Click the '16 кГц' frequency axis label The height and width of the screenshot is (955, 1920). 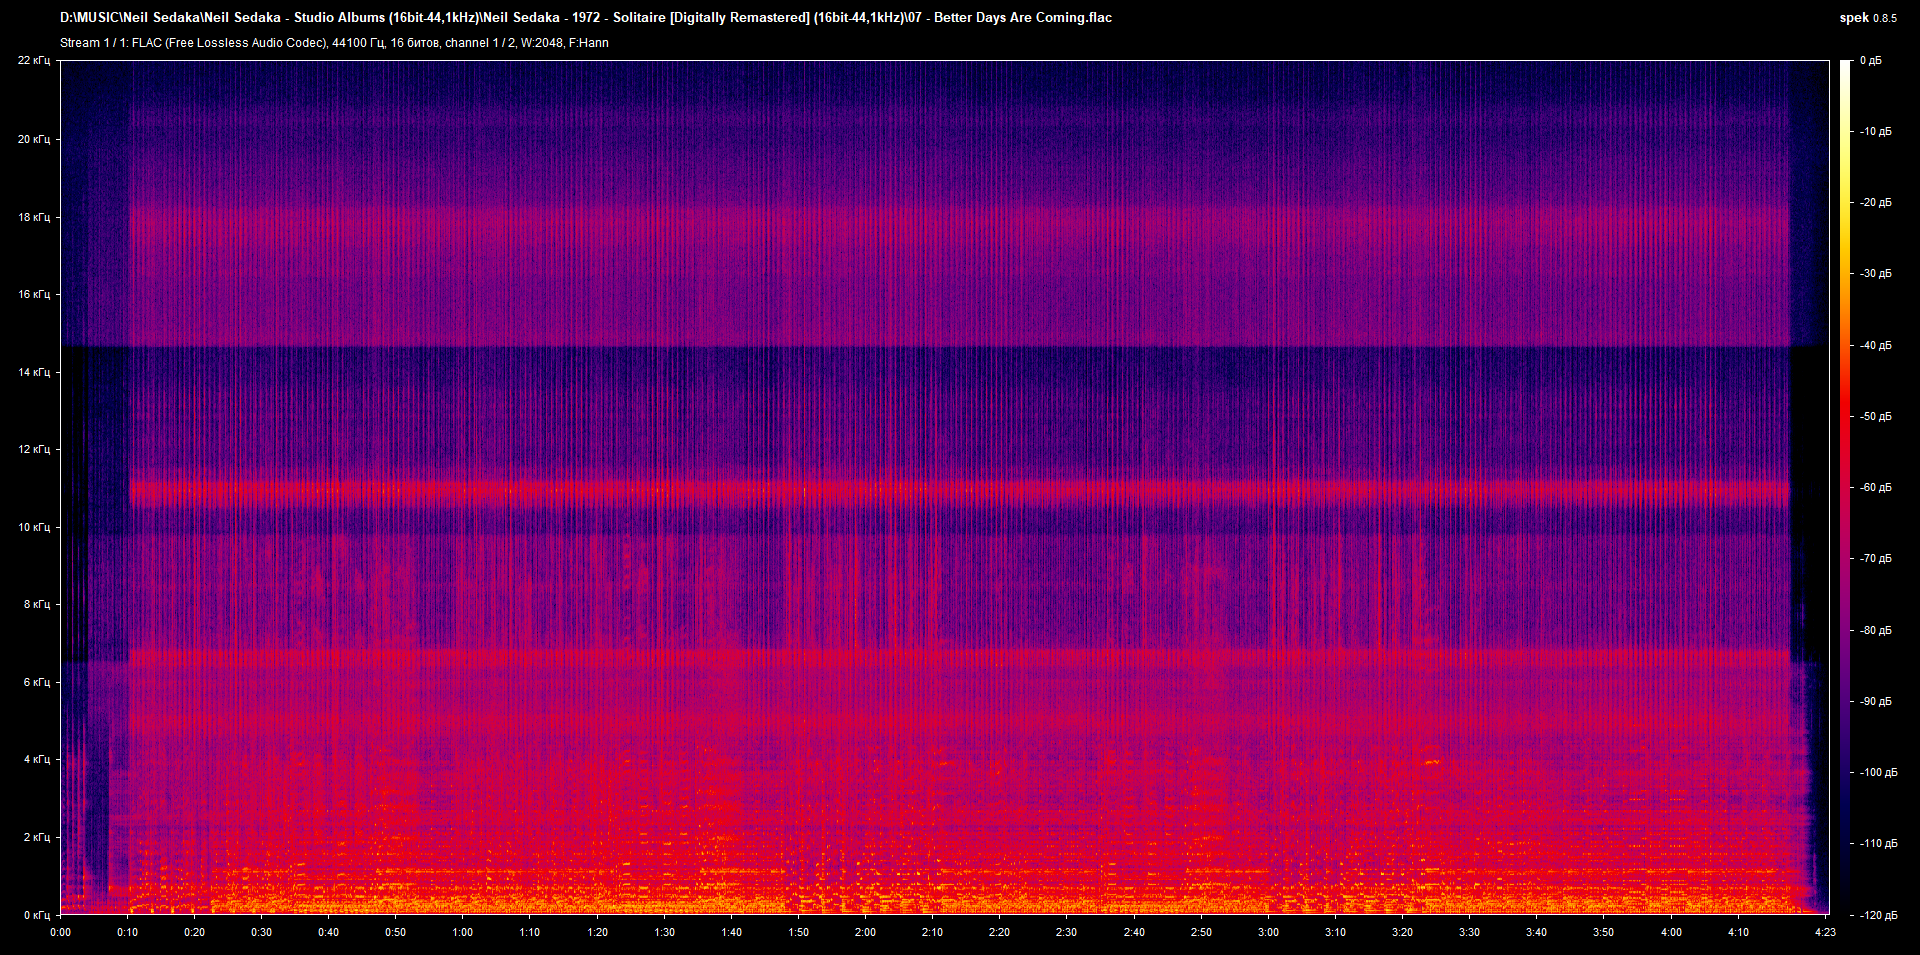coord(34,294)
